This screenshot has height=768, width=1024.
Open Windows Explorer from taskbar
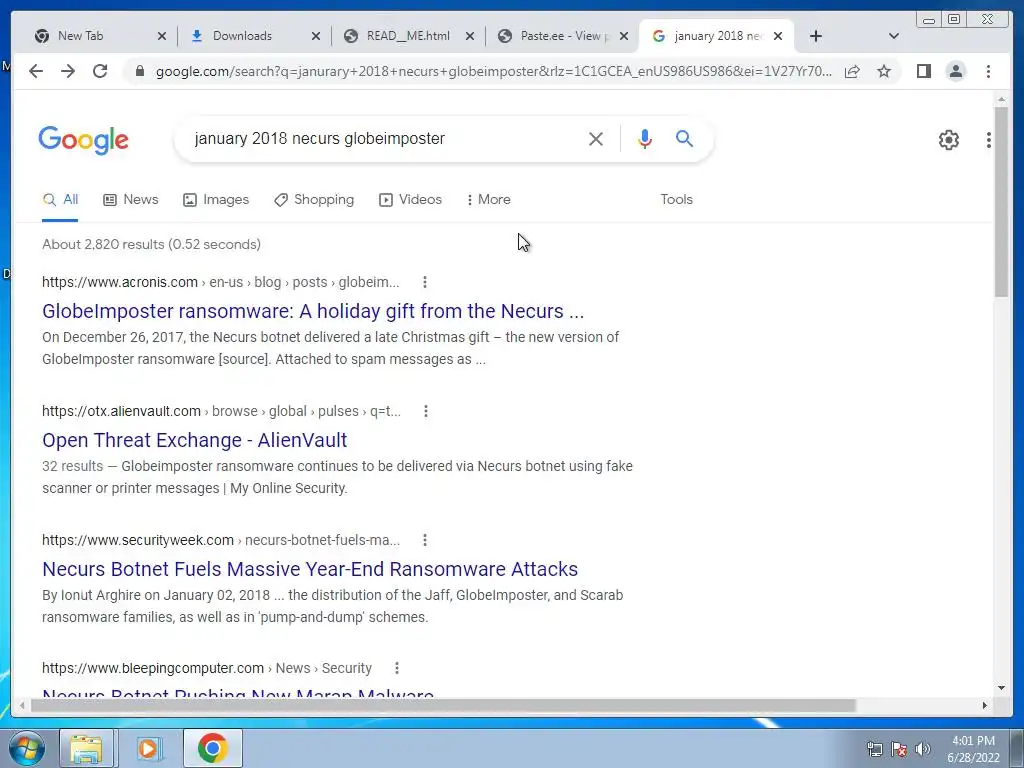(x=86, y=748)
